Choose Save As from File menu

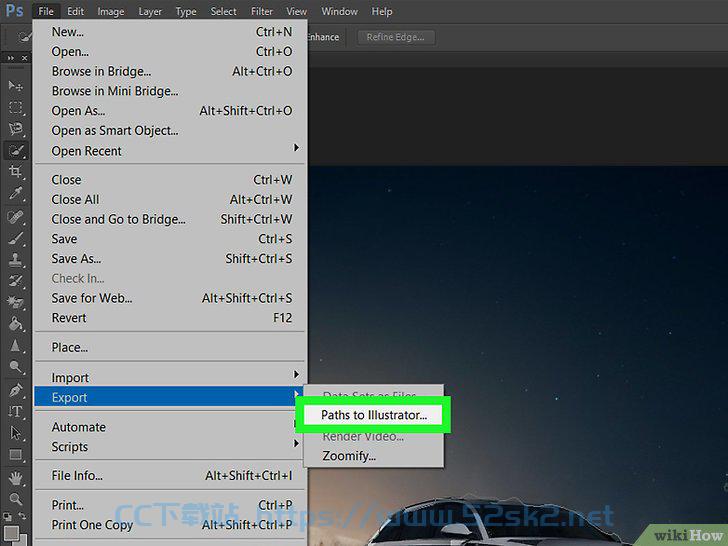pos(170,258)
